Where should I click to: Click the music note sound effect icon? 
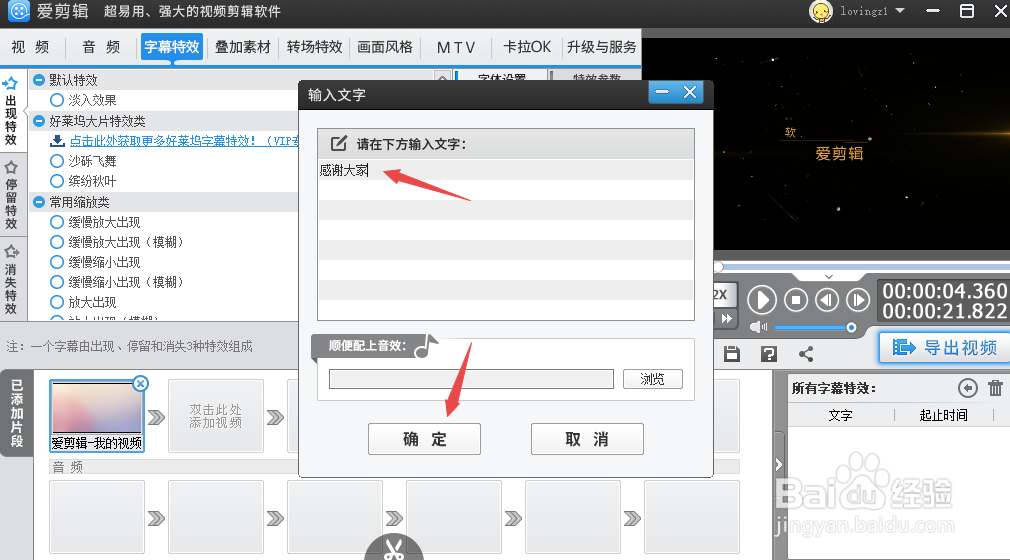(426, 346)
